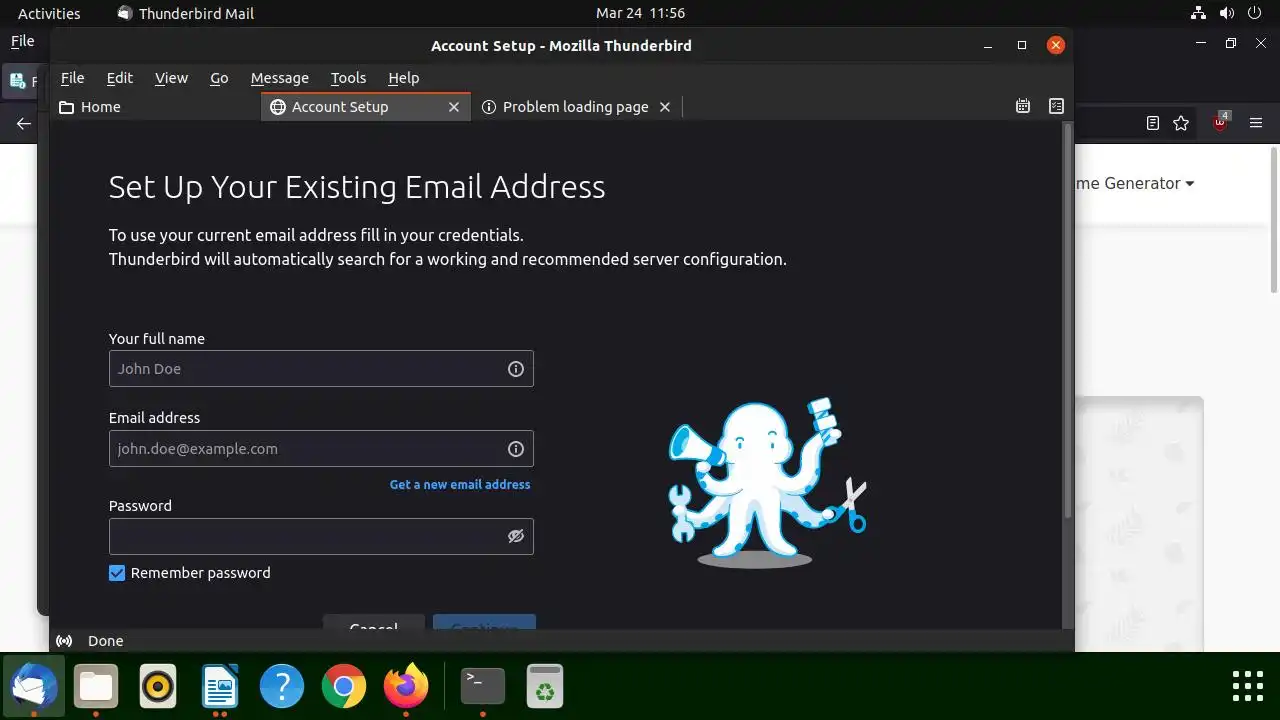Open Terminal from the dock
Image resolution: width=1280 pixels, height=720 pixels.
tap(483, 687)
